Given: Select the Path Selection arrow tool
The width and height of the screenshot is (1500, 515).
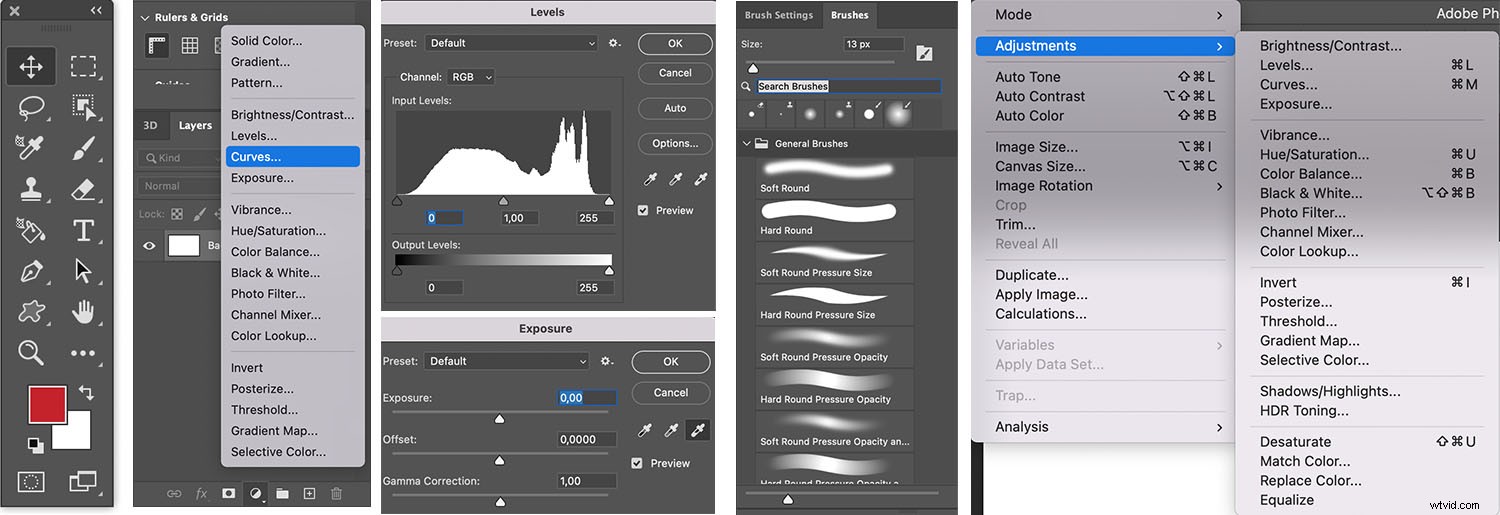Looking at the screenshot, I should pos(84,271).
